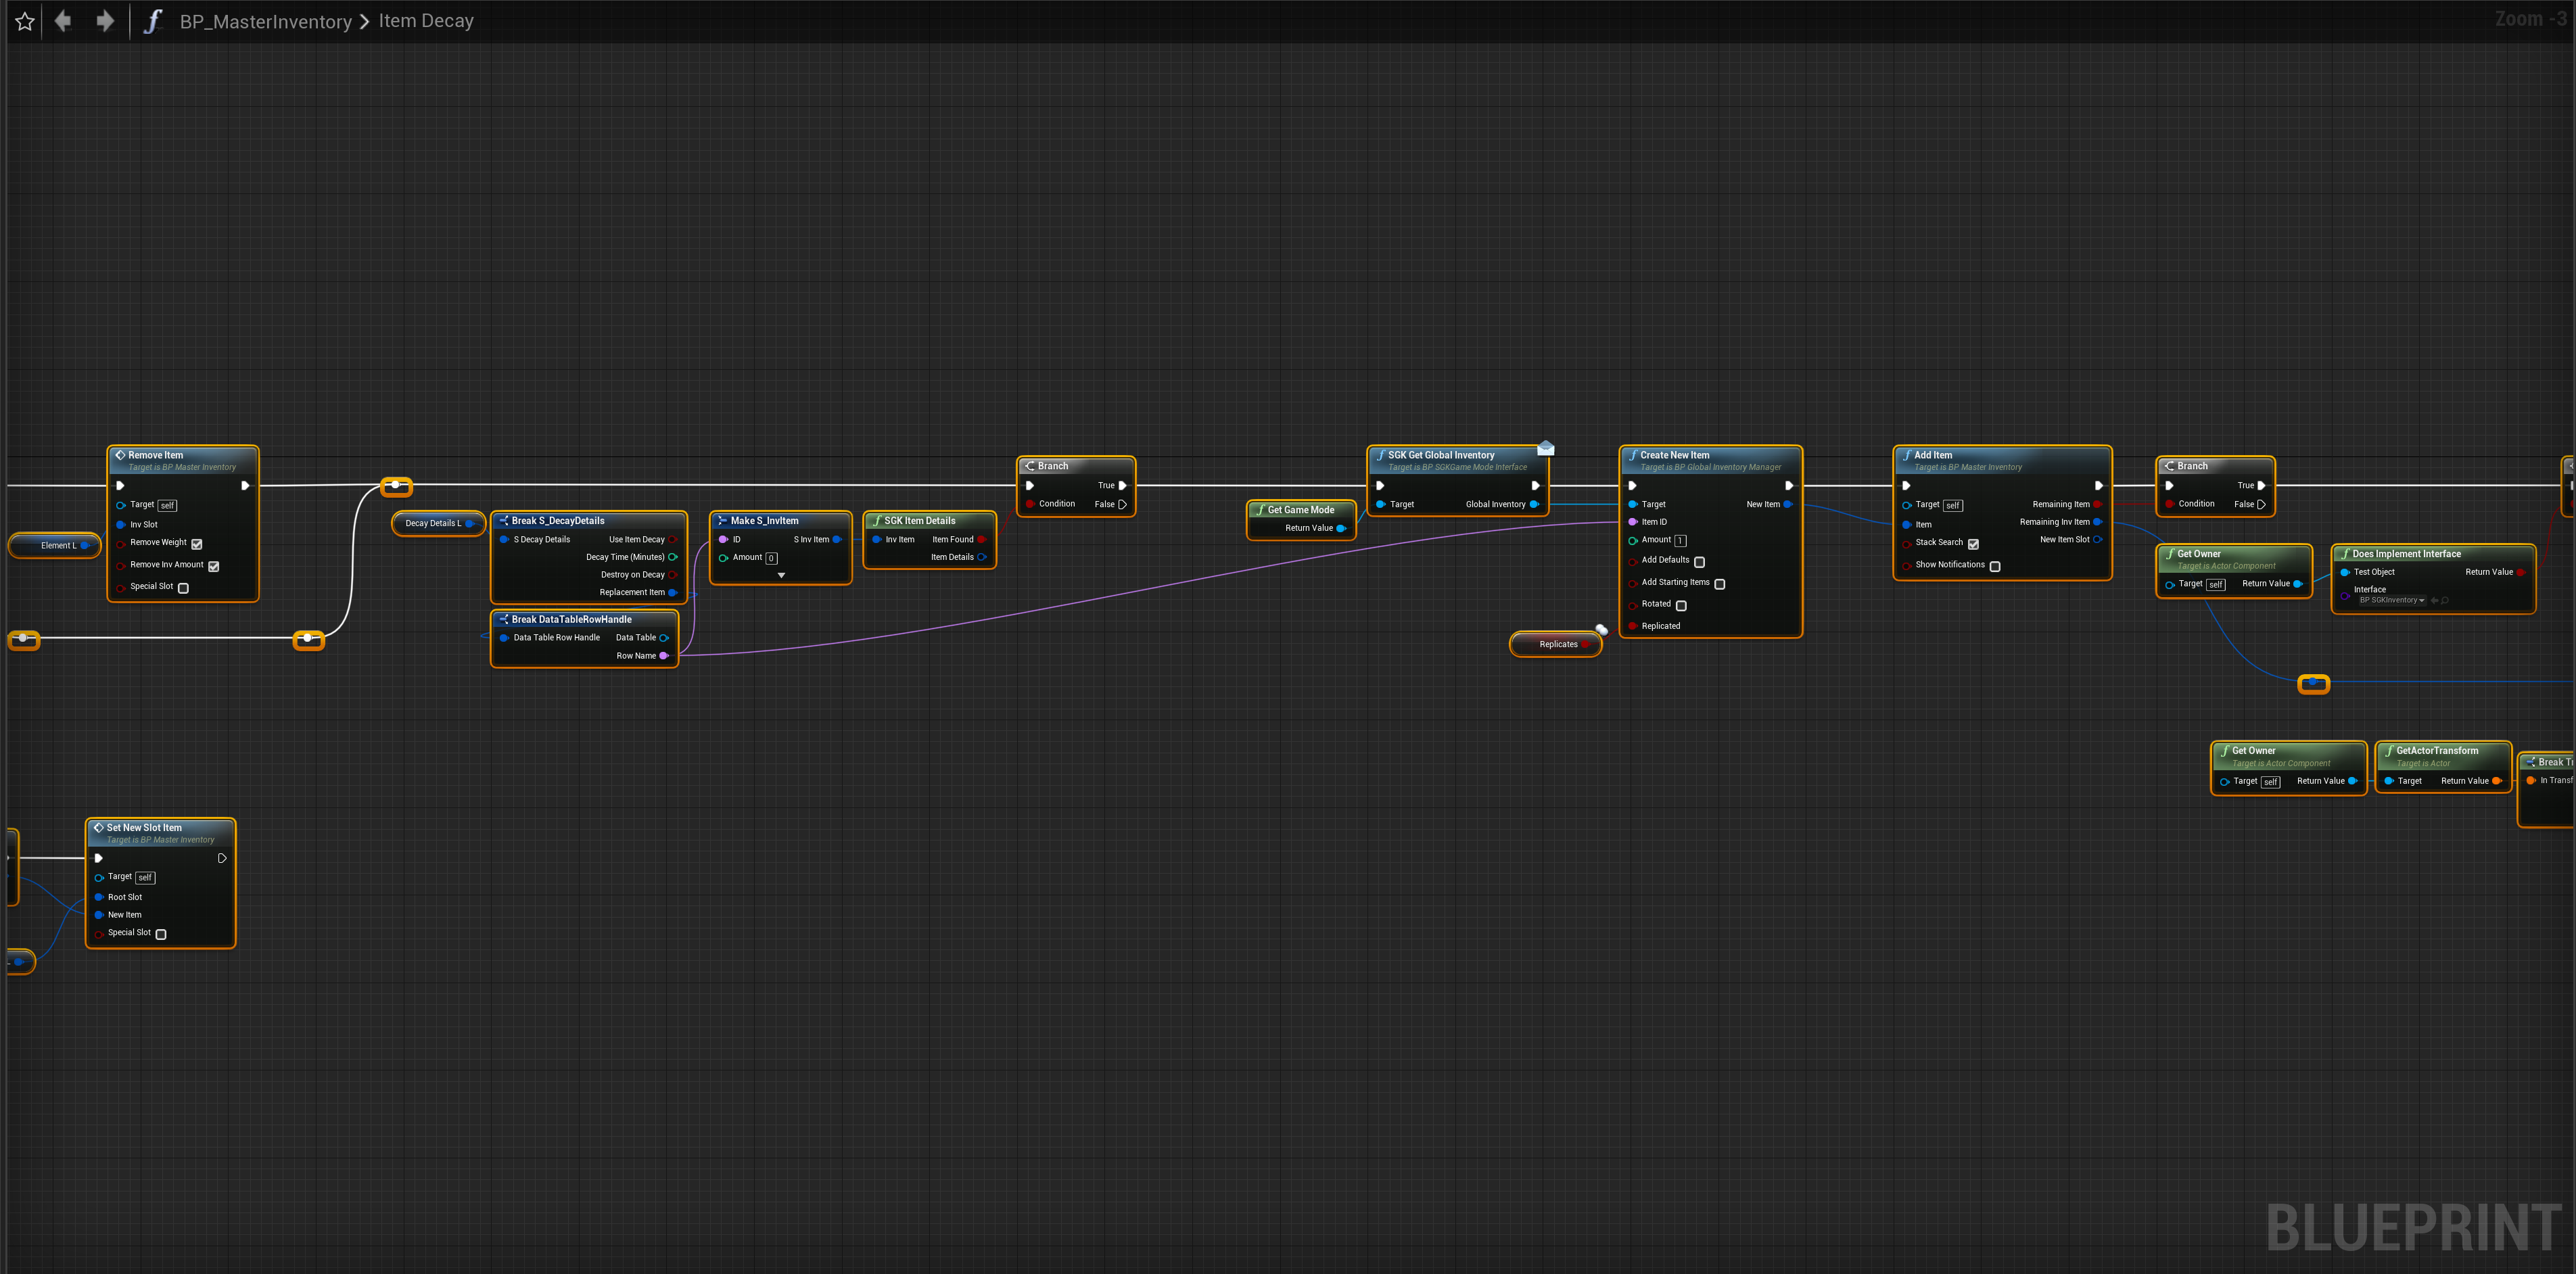Open the BP SGKInventory interface dropdown
This screenshot has width=2576, height=1274.
coord(2392,601)
